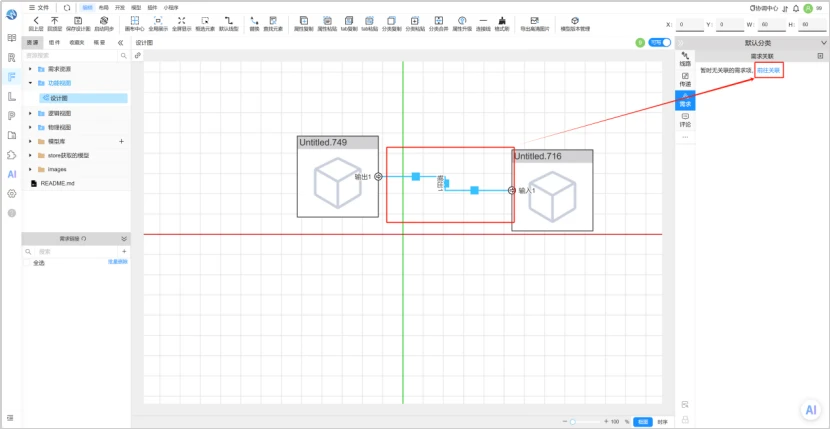The height and width of the screenshot is (429, 830).
Task: Collapse the requirement link panel chevron
Action: (x=124, y=239)
